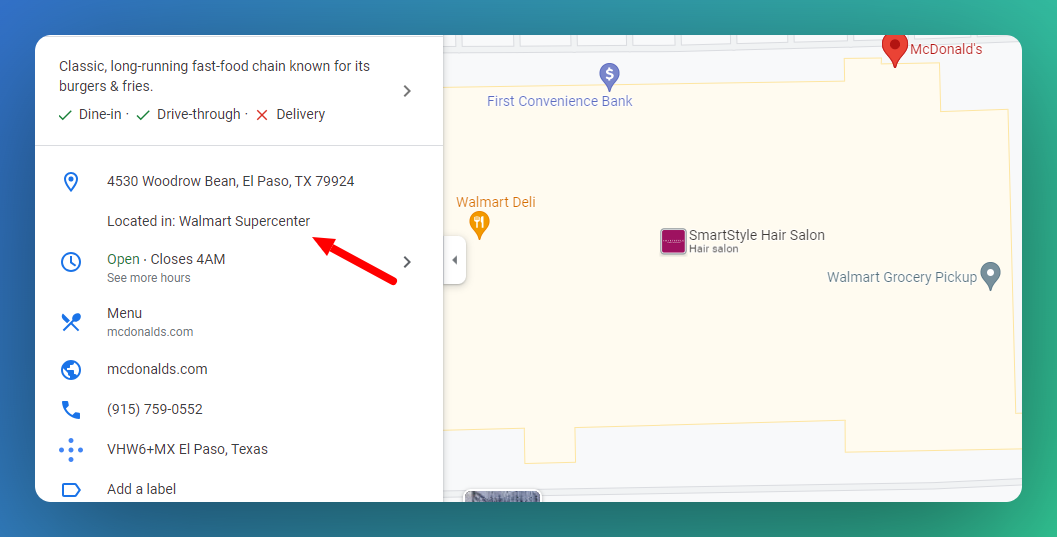This screenshot has height=537, width=1057.
Task: Expand the description chevron arrow
Action: [x=407, y=91]
